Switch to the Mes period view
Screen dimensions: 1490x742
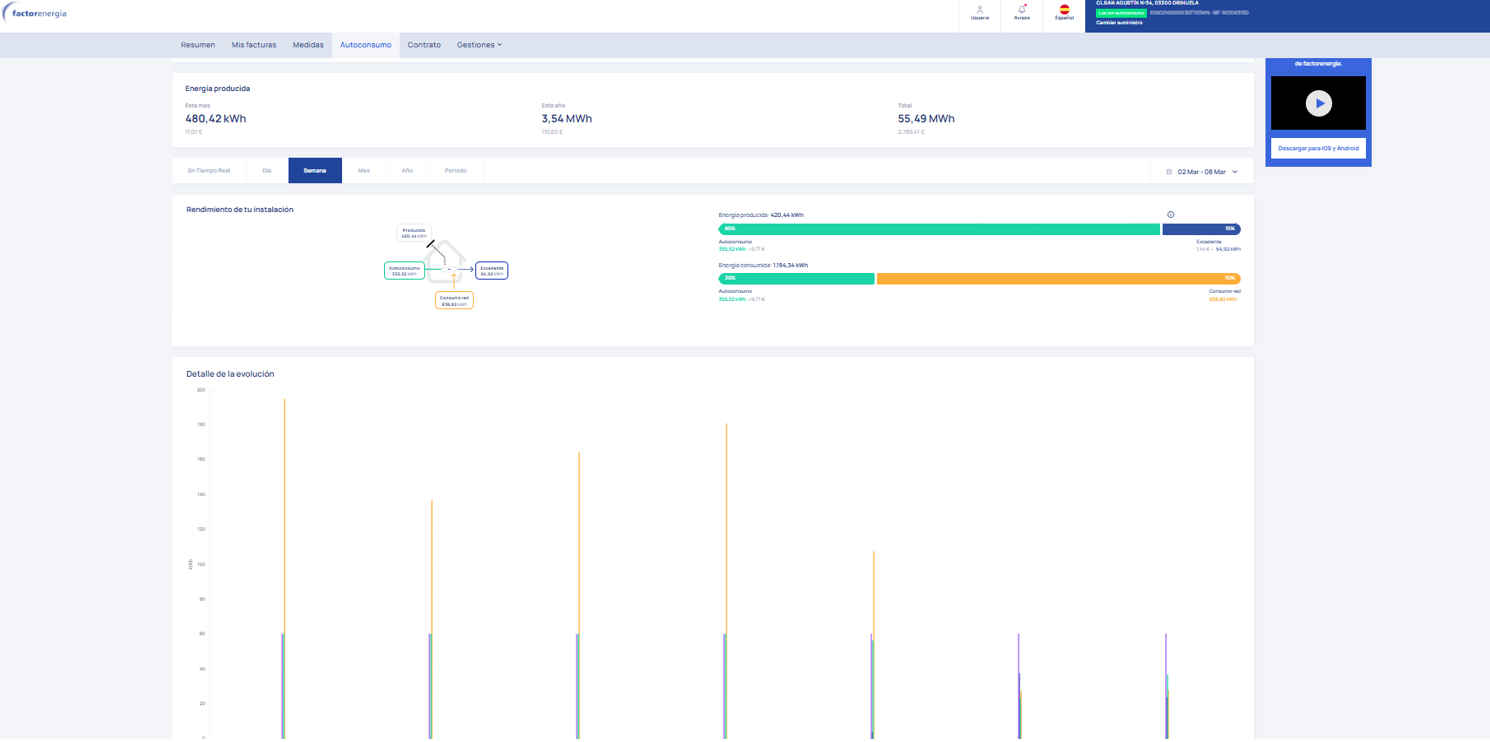point(363,171)
